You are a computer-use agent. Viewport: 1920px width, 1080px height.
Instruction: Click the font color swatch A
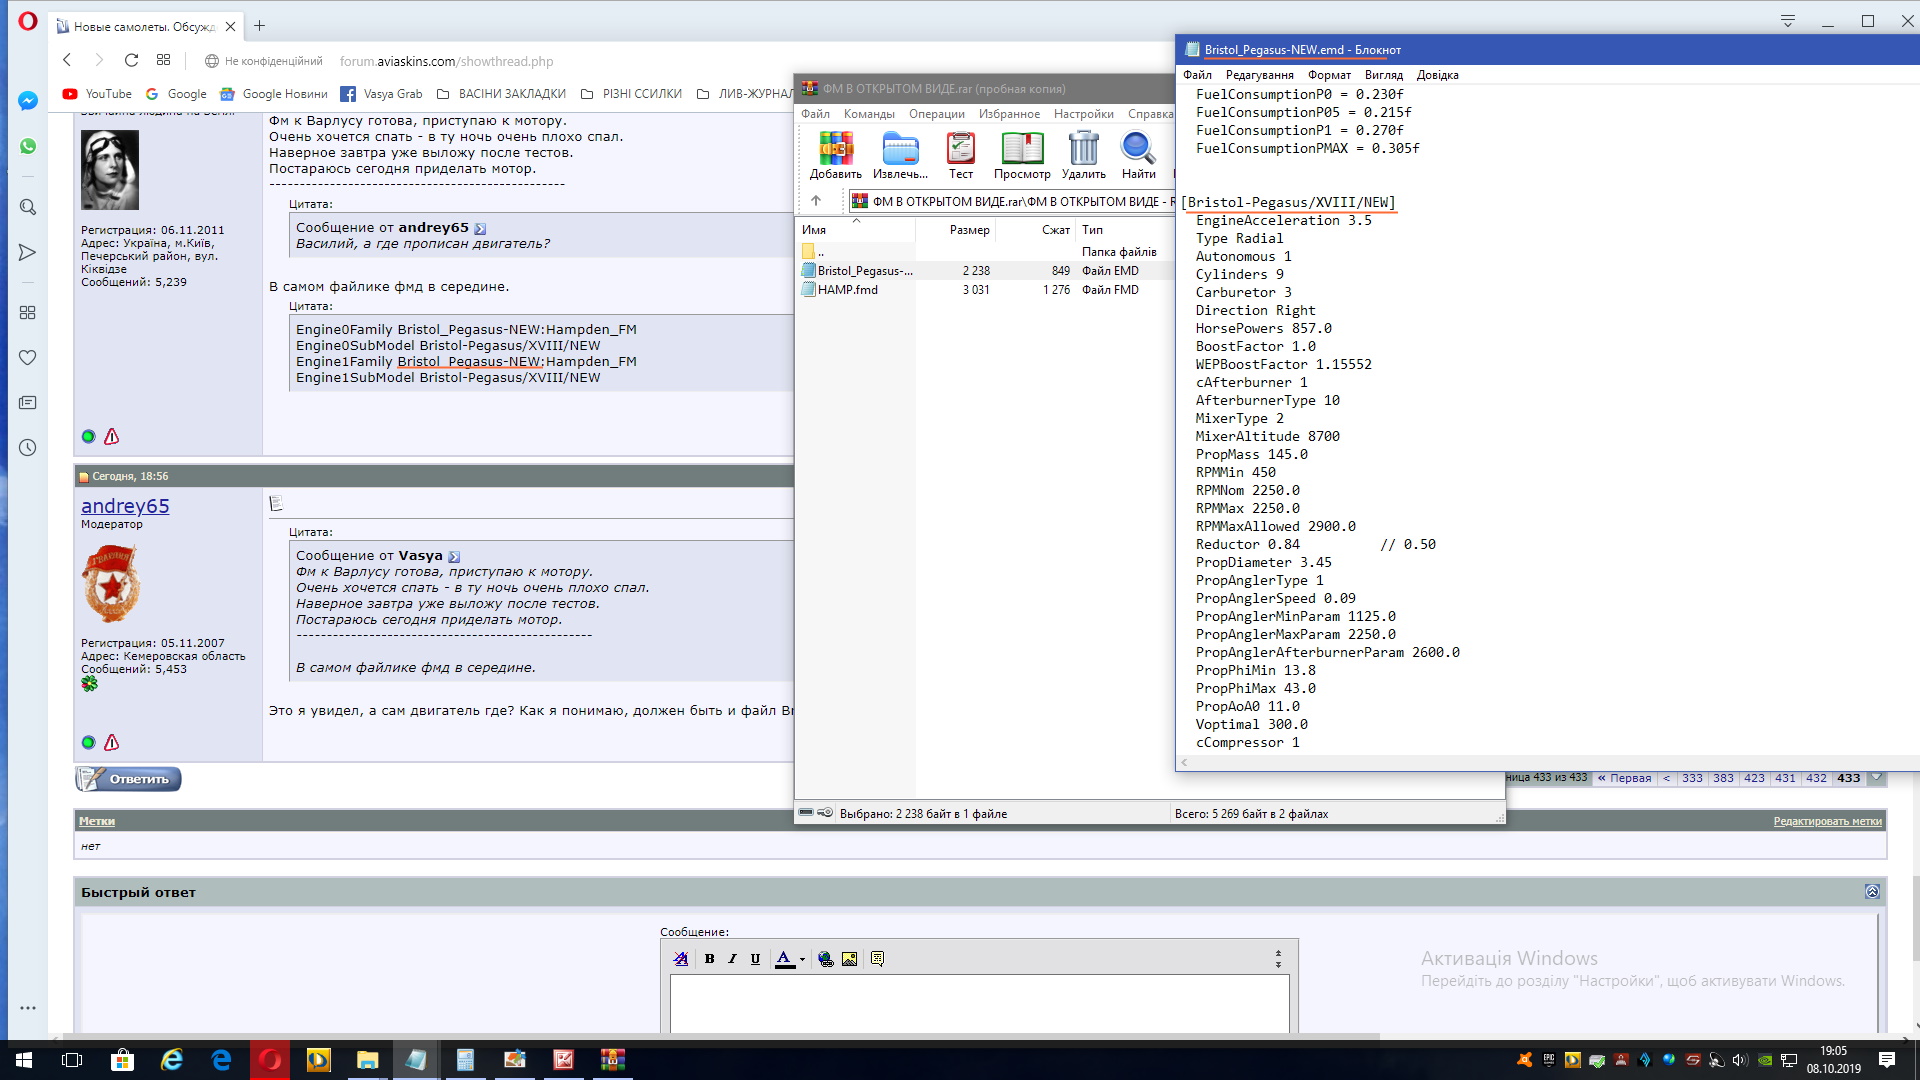[x=785, y=959]
